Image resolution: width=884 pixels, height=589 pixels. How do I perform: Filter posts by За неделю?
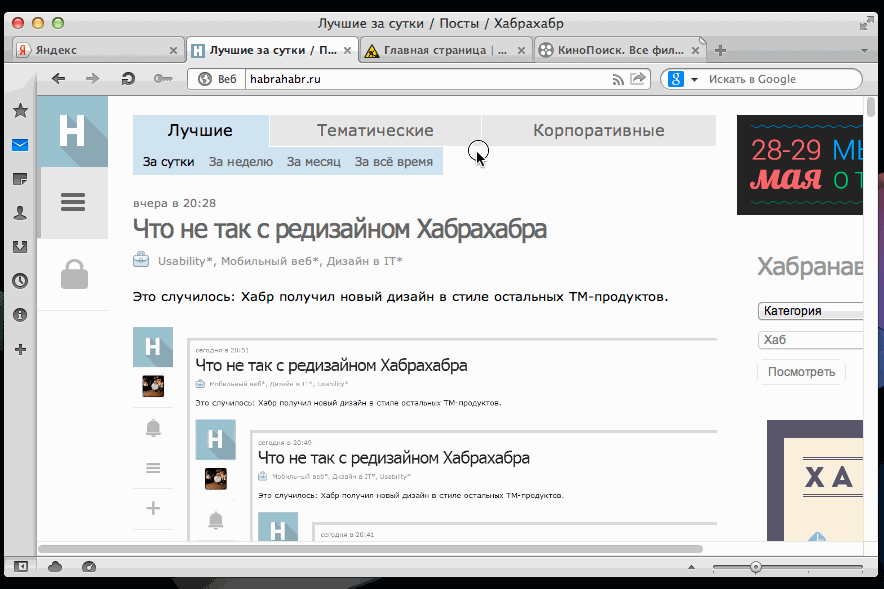(241, 162)
